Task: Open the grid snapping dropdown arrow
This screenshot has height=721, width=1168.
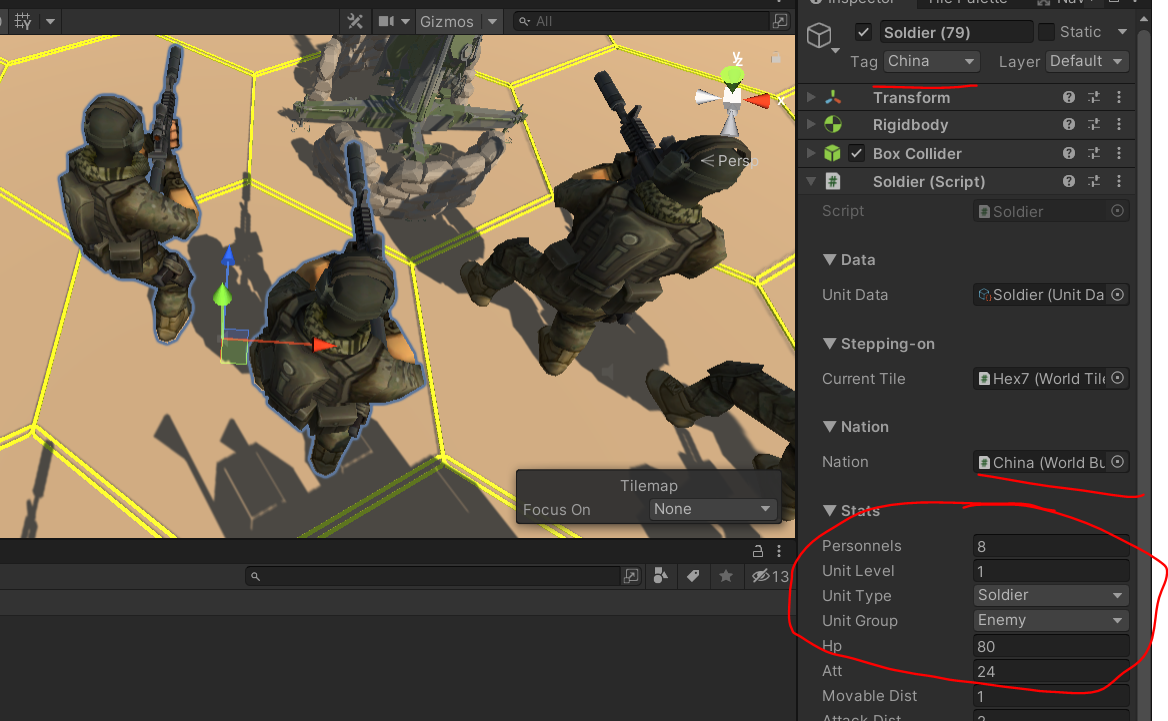Action: (x=50, y=22)
